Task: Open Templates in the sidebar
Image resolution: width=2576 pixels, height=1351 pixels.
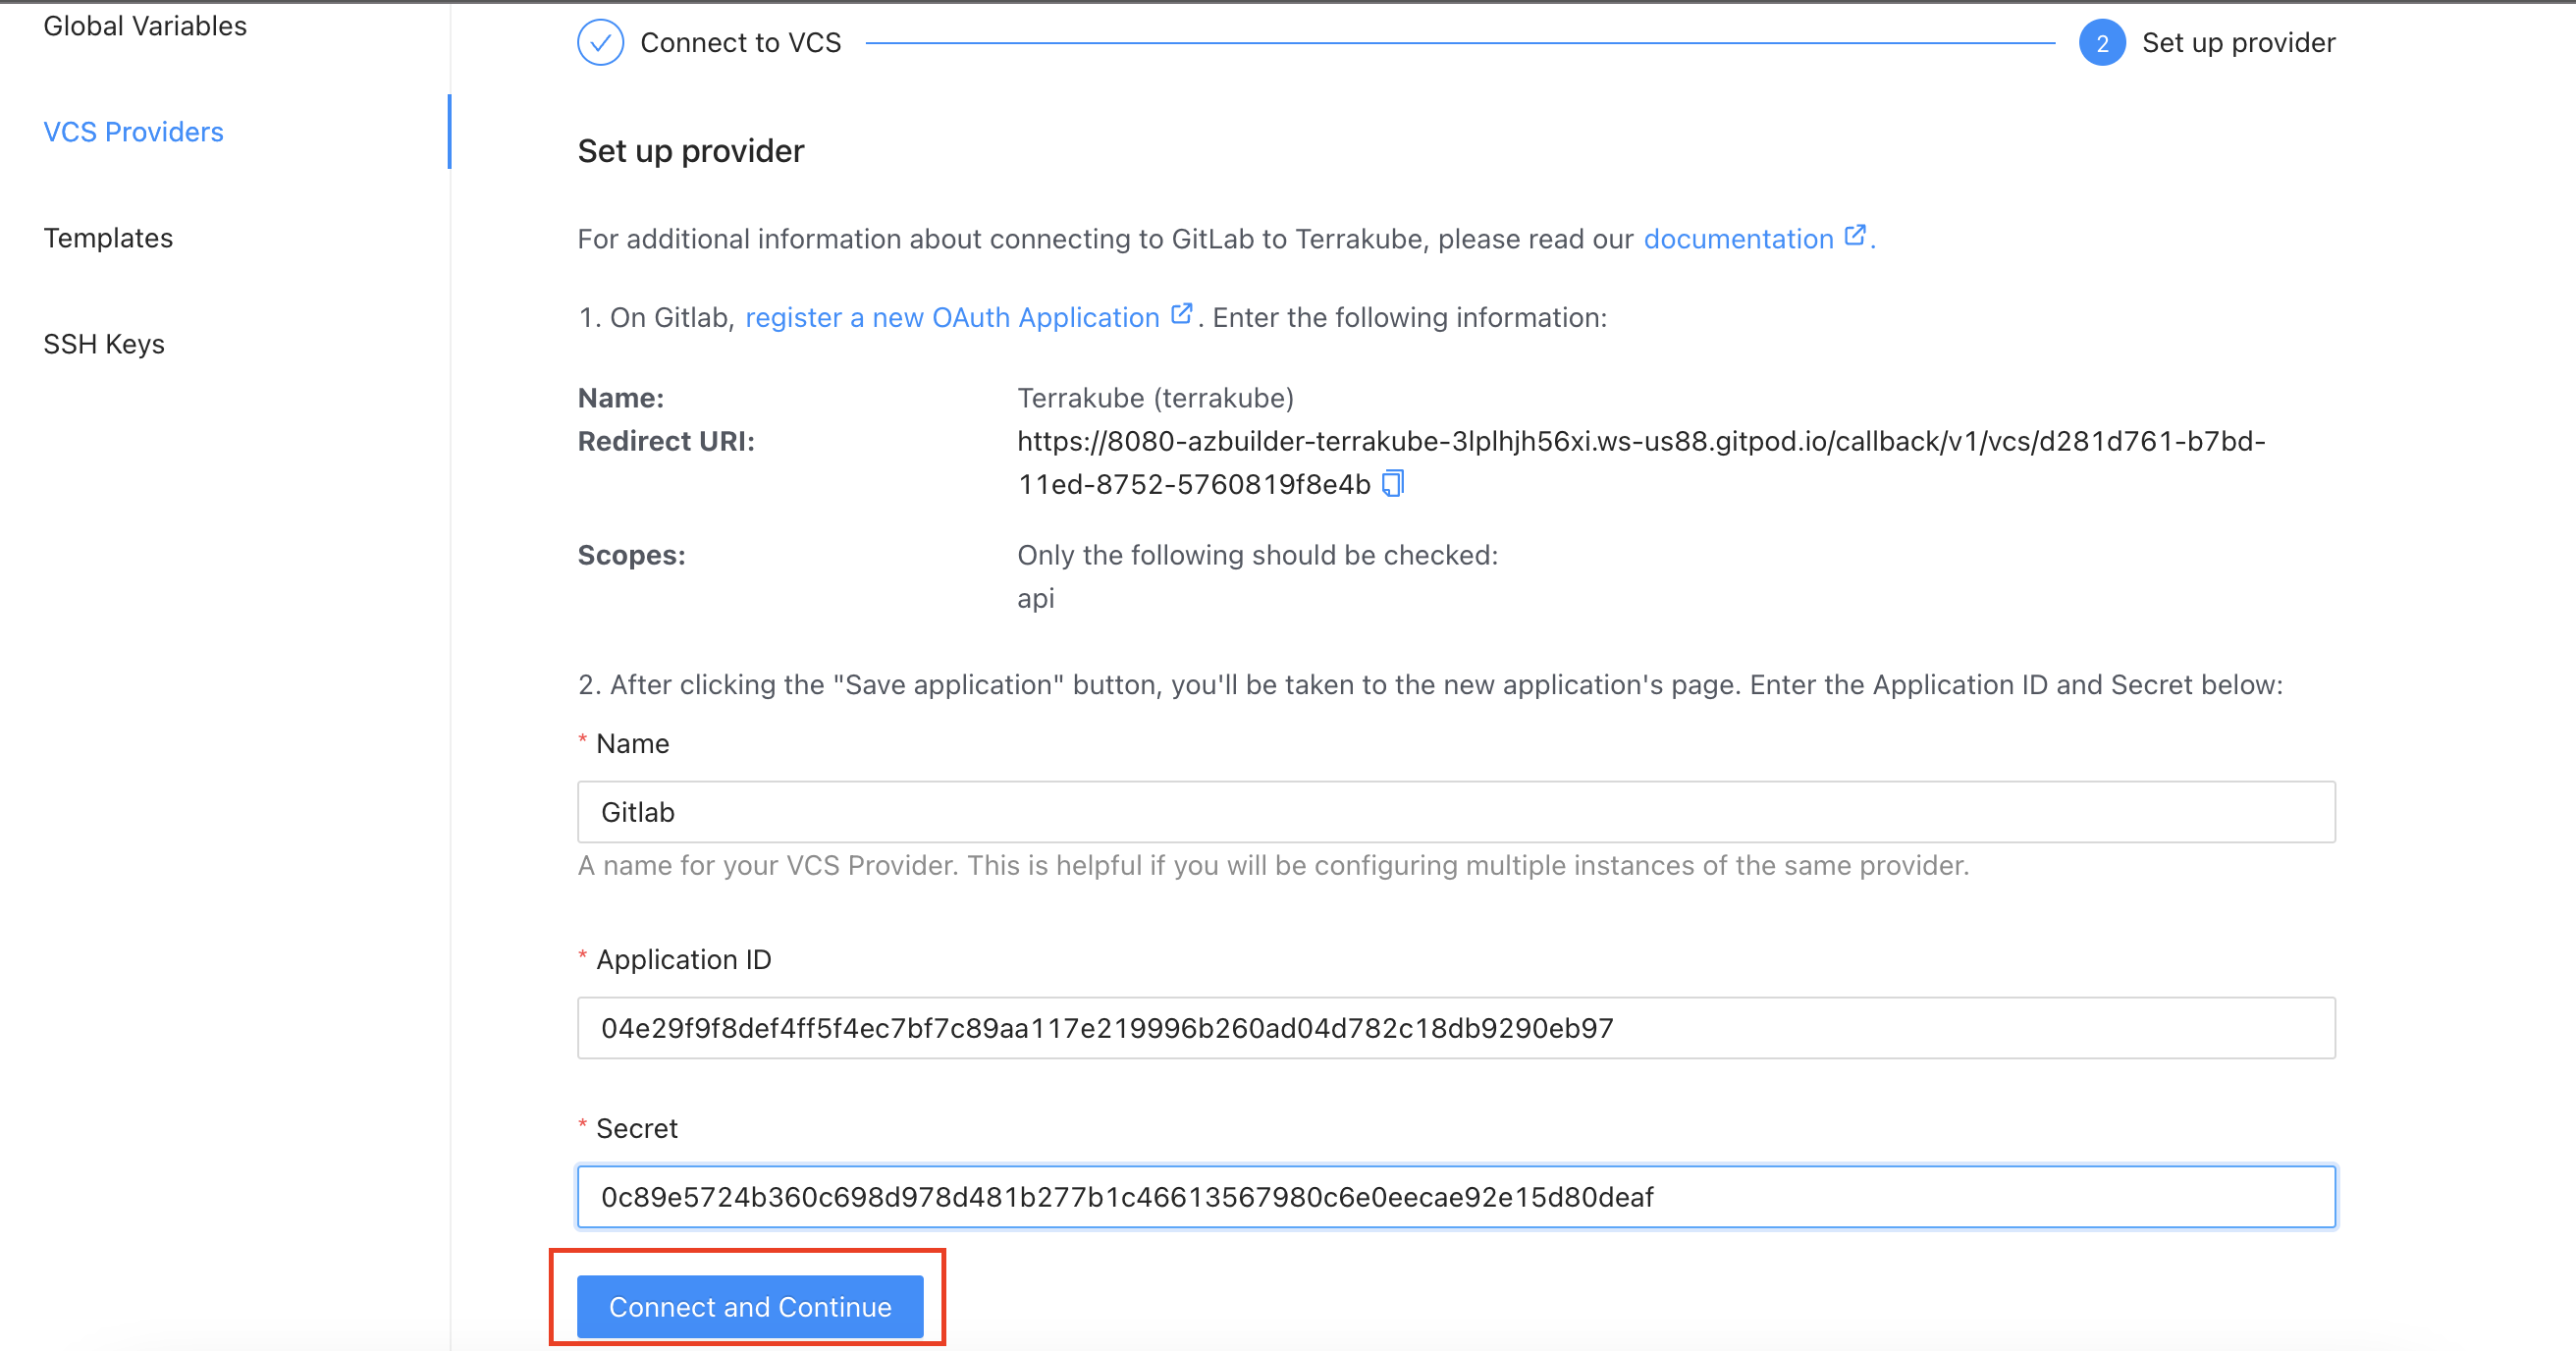Action: 108,238
